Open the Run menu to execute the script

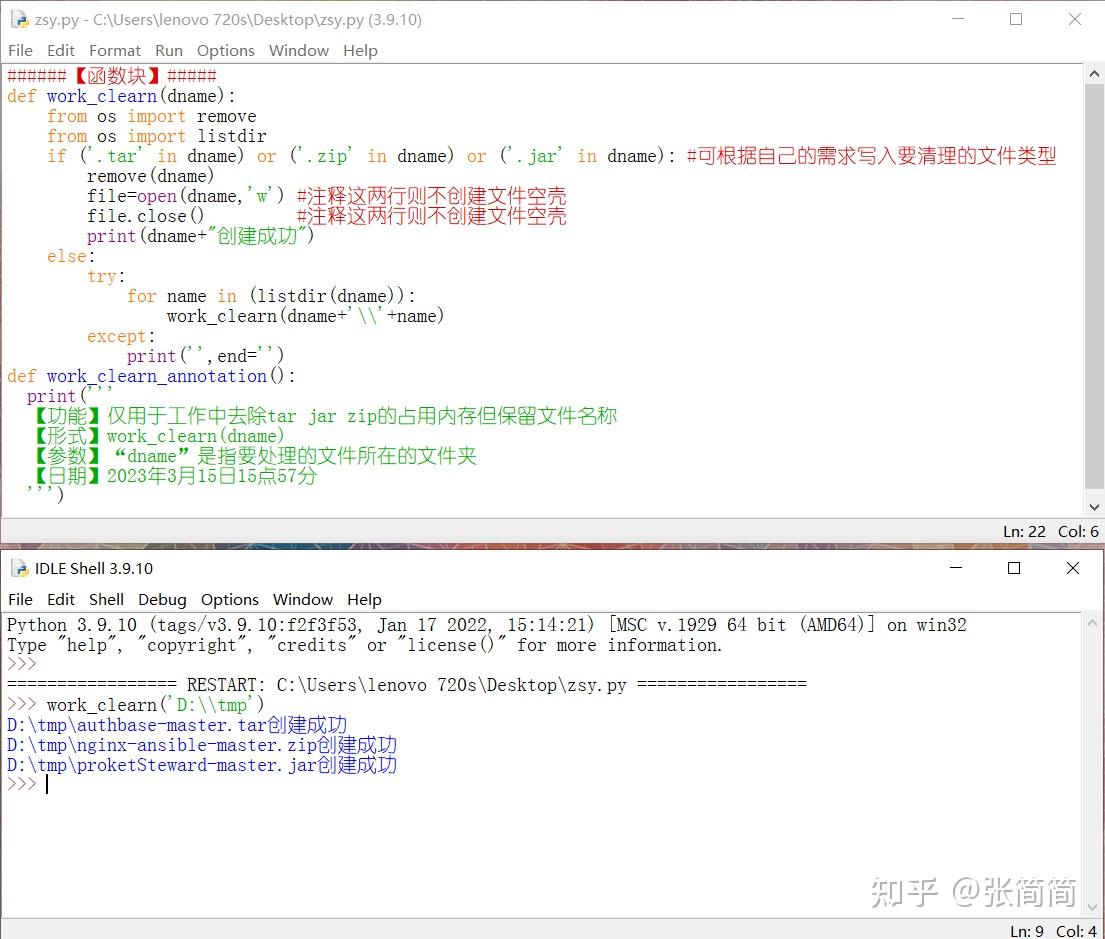click(x=168, y=50)
